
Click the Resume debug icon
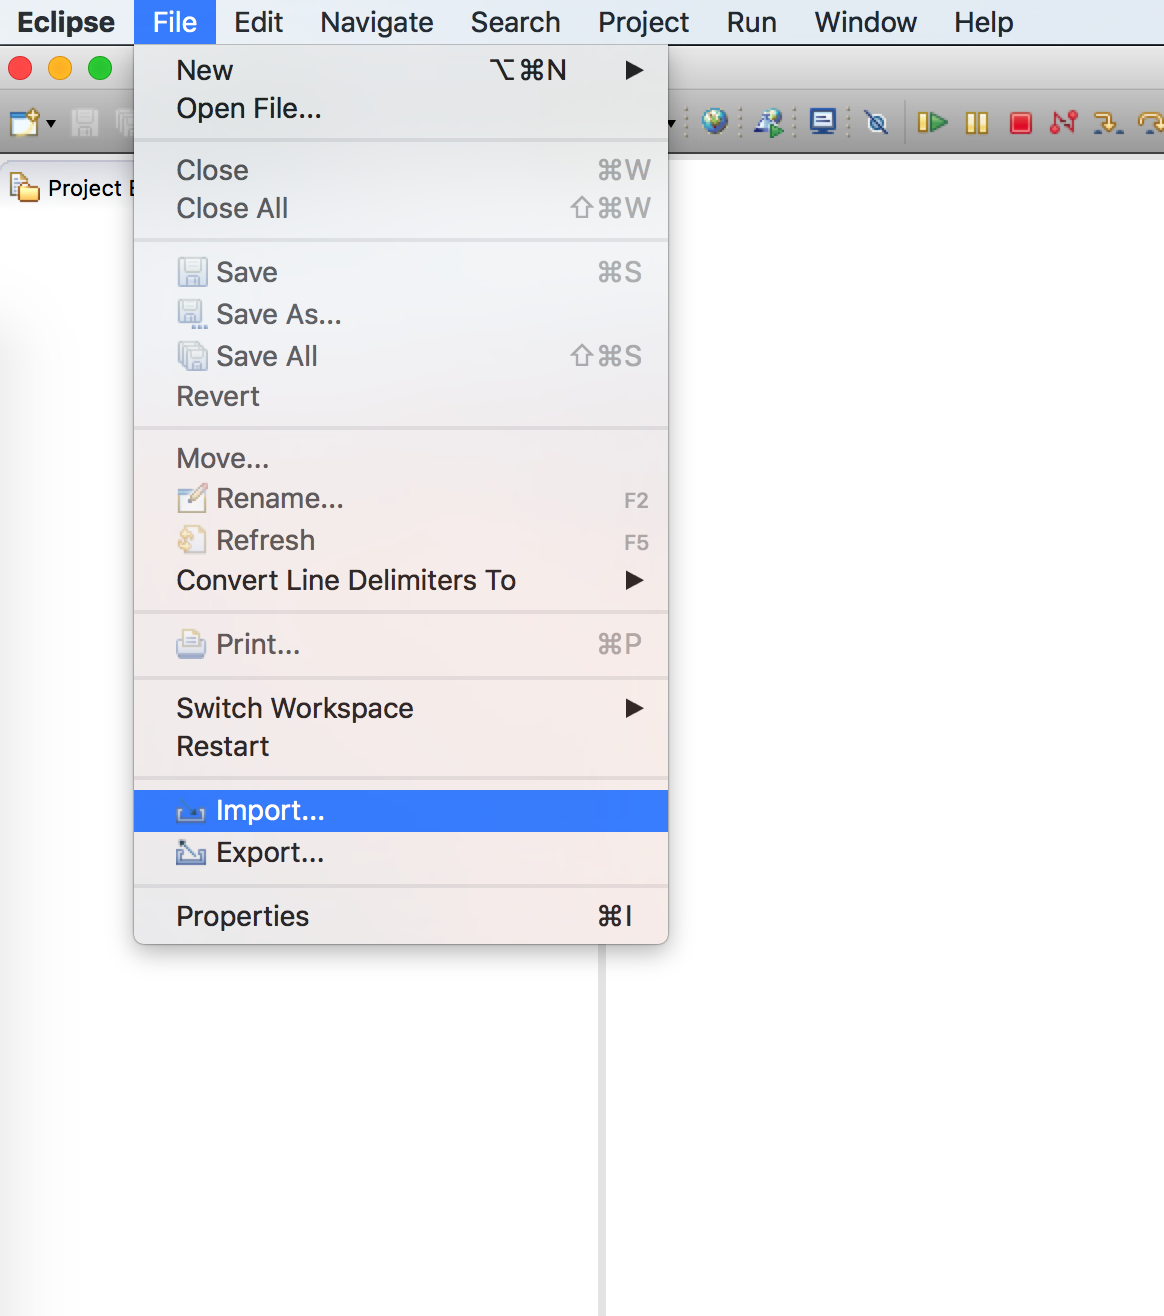932,122
